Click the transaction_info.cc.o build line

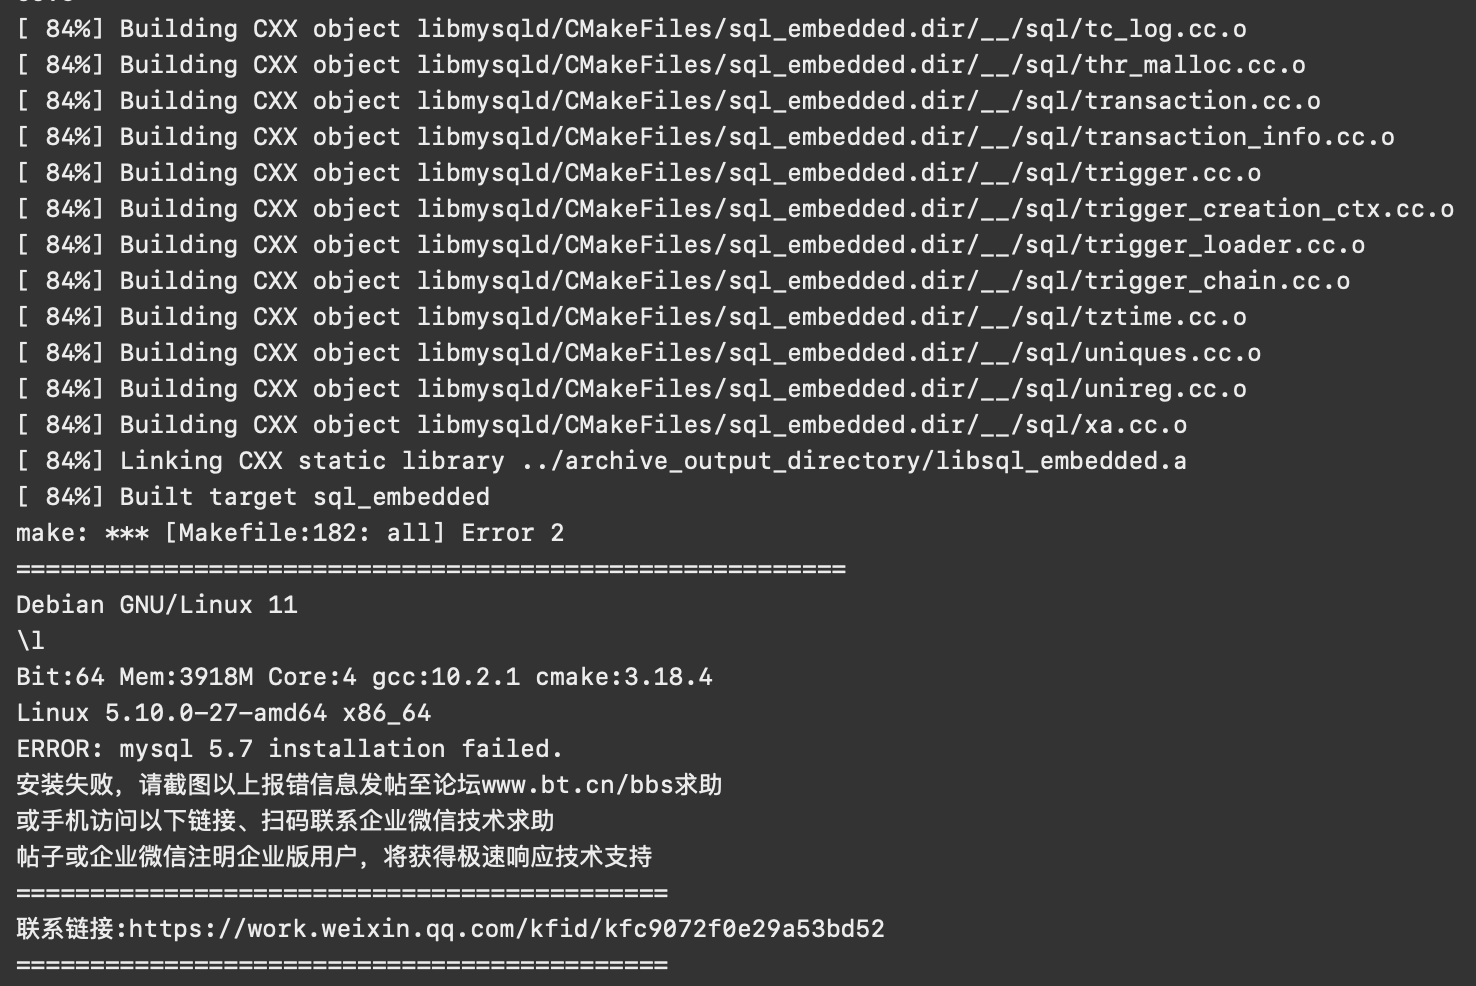click(705, 137)
